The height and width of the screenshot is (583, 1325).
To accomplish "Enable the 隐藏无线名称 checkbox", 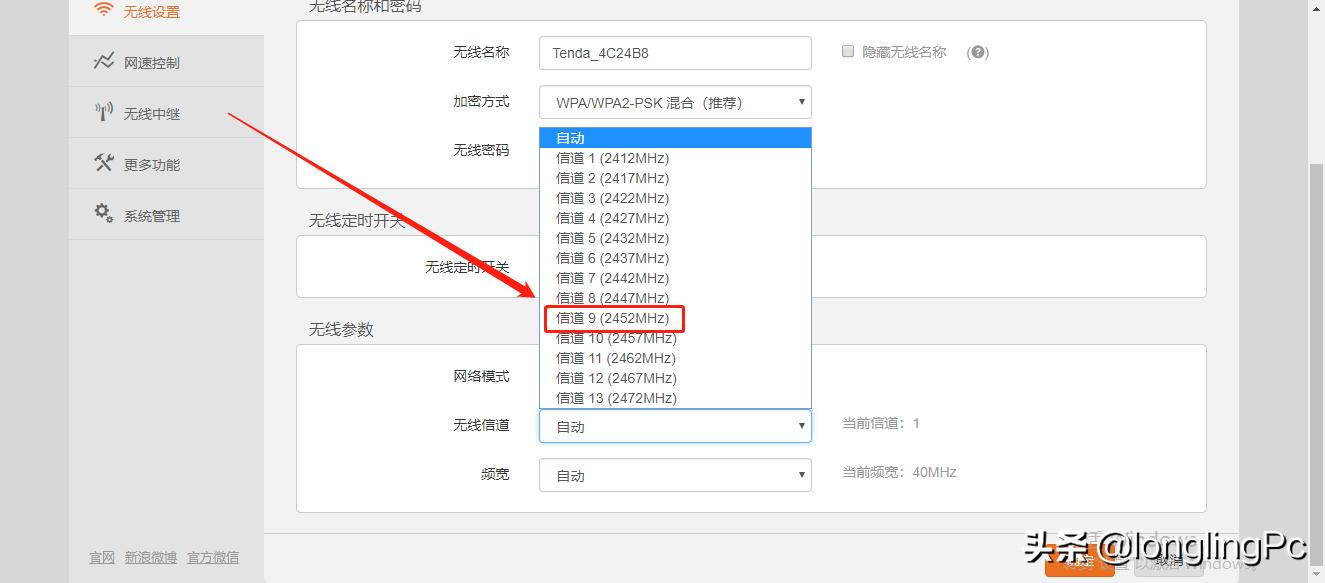I will coord(848,52).
